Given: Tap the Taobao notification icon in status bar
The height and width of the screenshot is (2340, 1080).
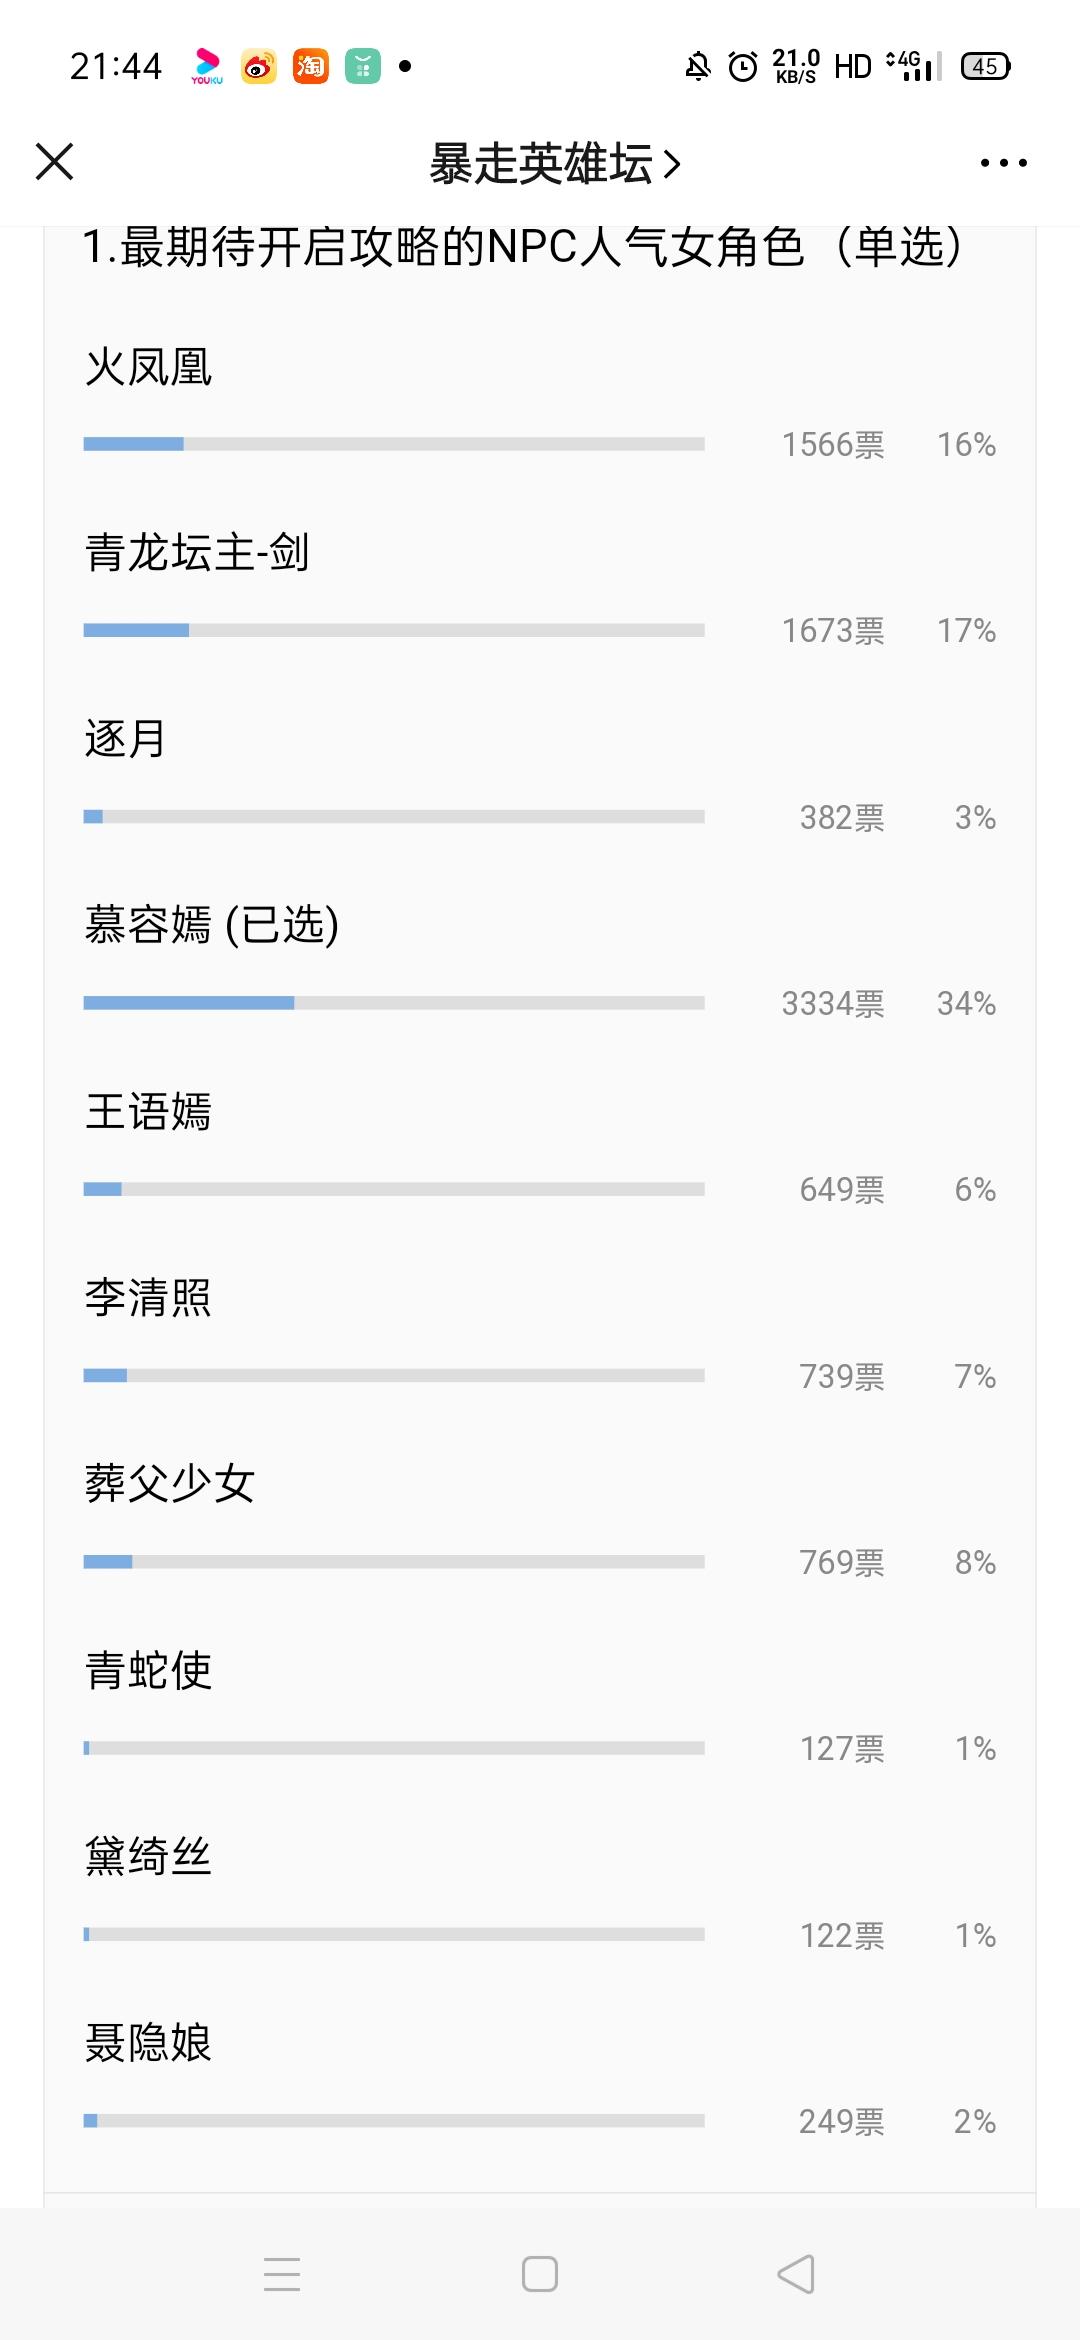Looking at the screenshot, I should click(x=310, y=66).
